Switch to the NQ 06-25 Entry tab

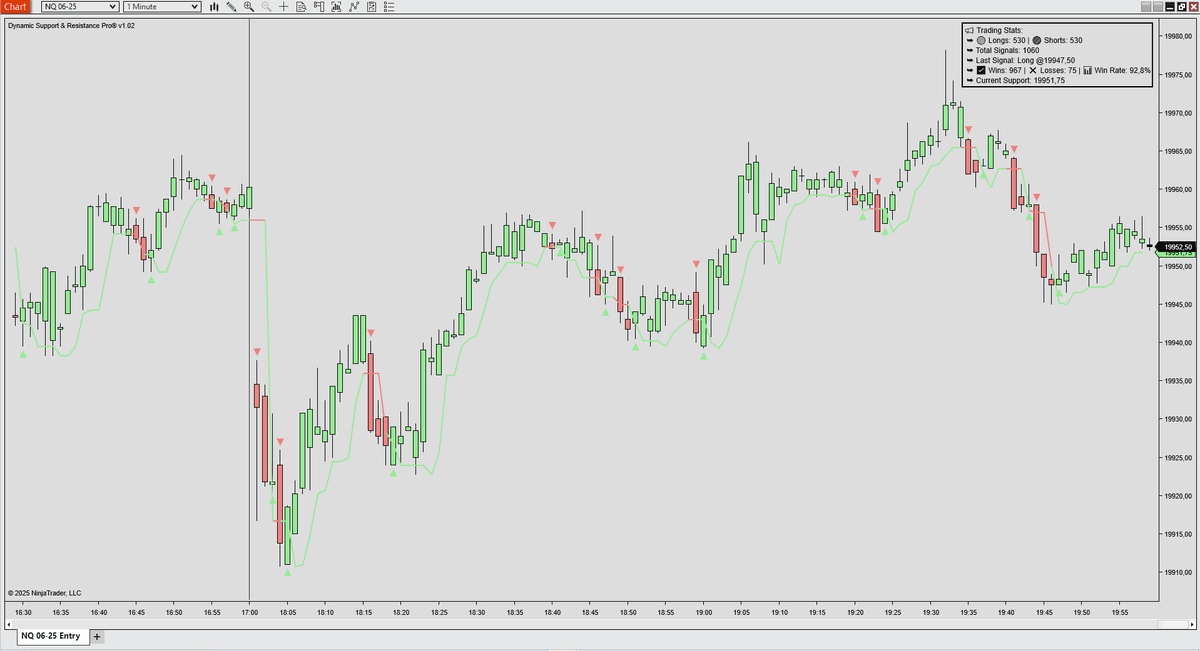click(x=51, y=636)
